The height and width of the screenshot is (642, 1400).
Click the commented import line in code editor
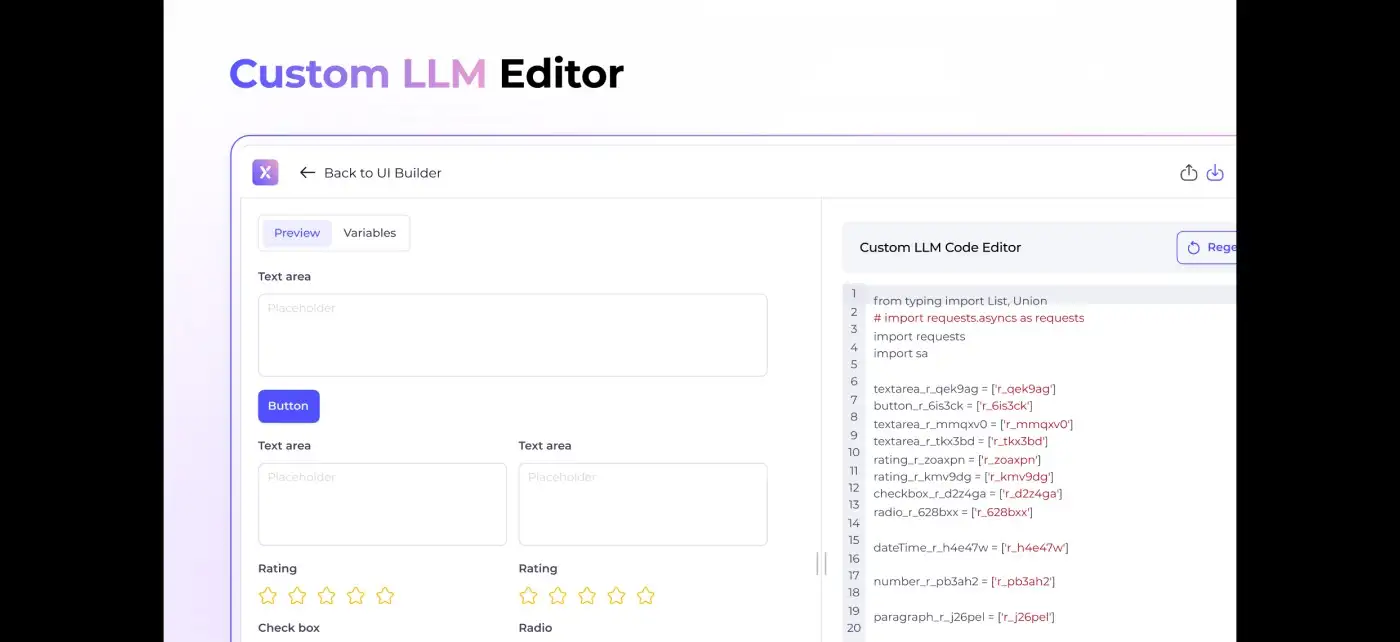(978, 318)
